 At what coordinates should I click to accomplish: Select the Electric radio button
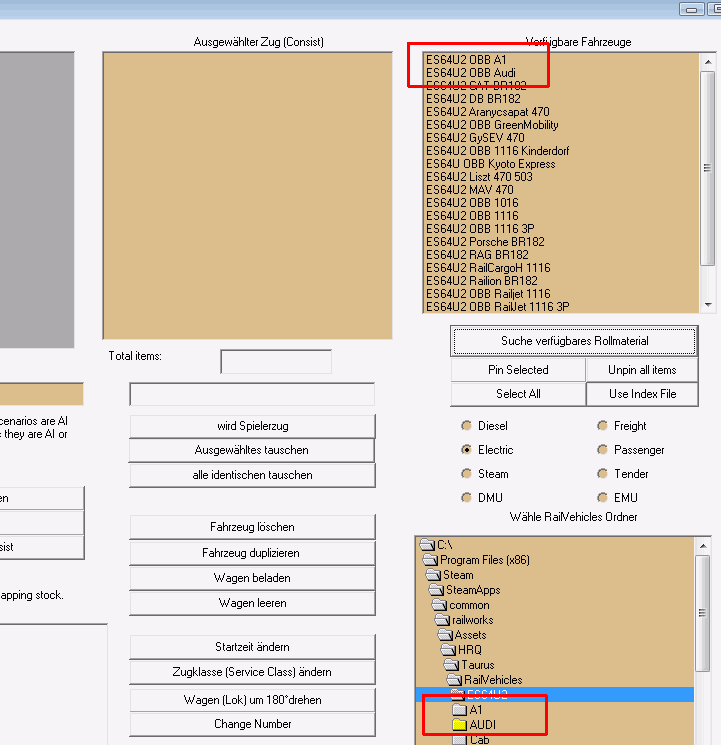pyautogui.click(x=467, y=449)
